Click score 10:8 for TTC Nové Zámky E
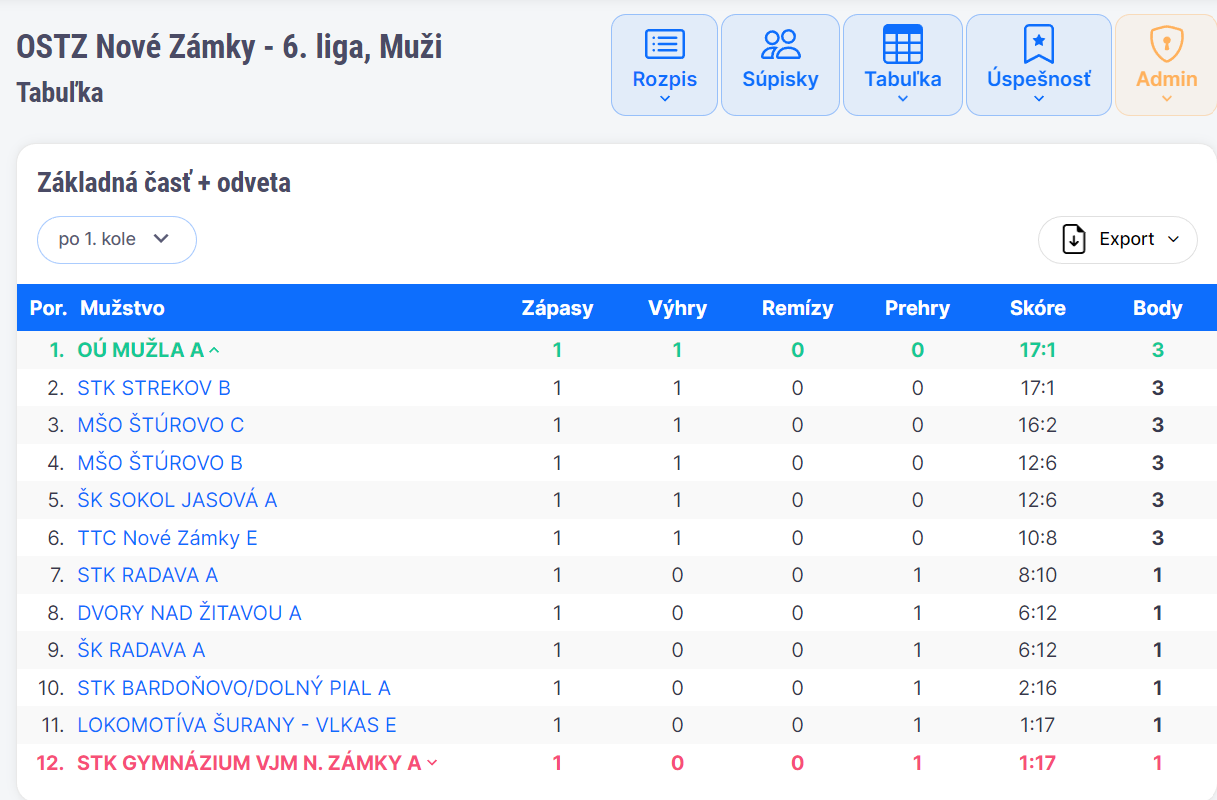This screenshot has height=800, width=1217. point(1038,538)
